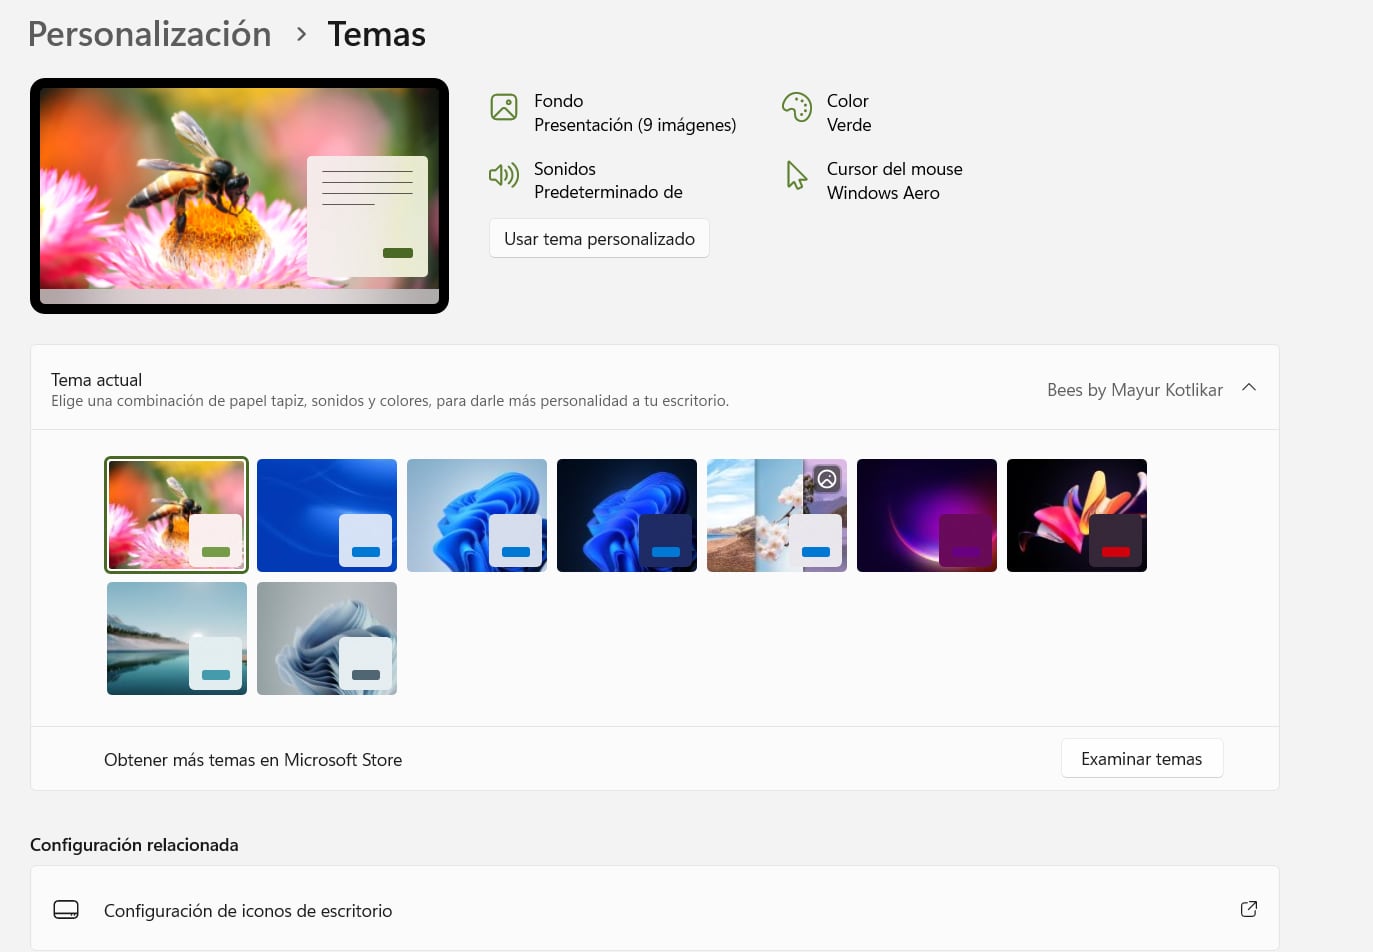The height and width of the screenshot is (952, 1373).
Task: Click the Color palette icon
Action: (x=797, y=107)
